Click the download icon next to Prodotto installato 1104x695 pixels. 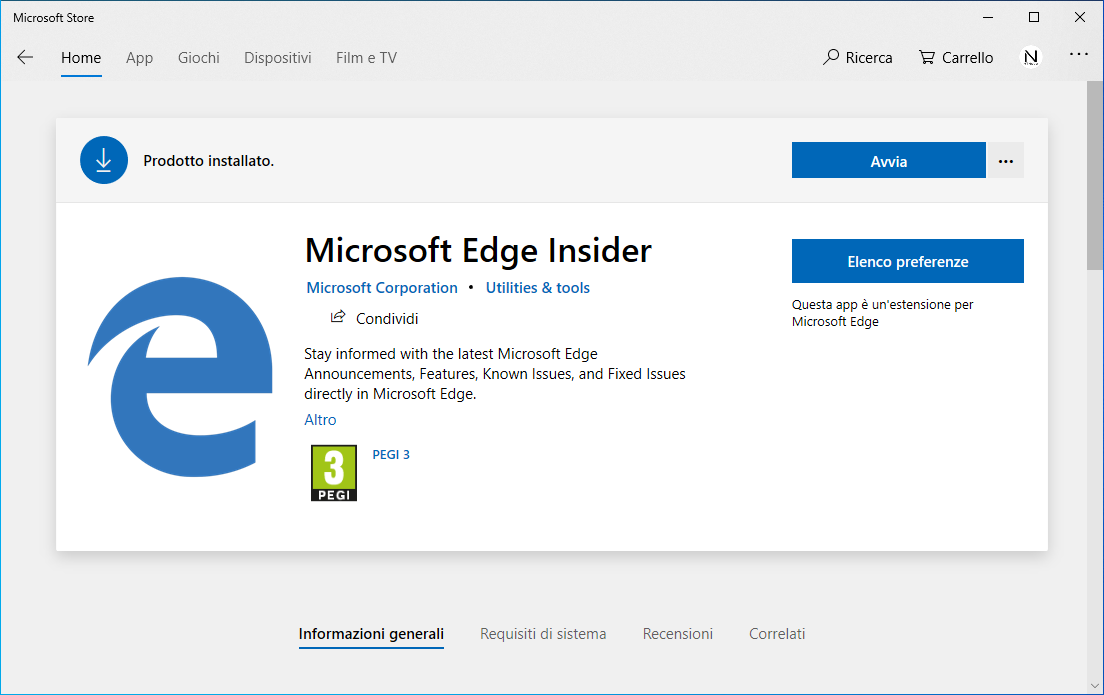pyautogui.click(x=104, y=160)
